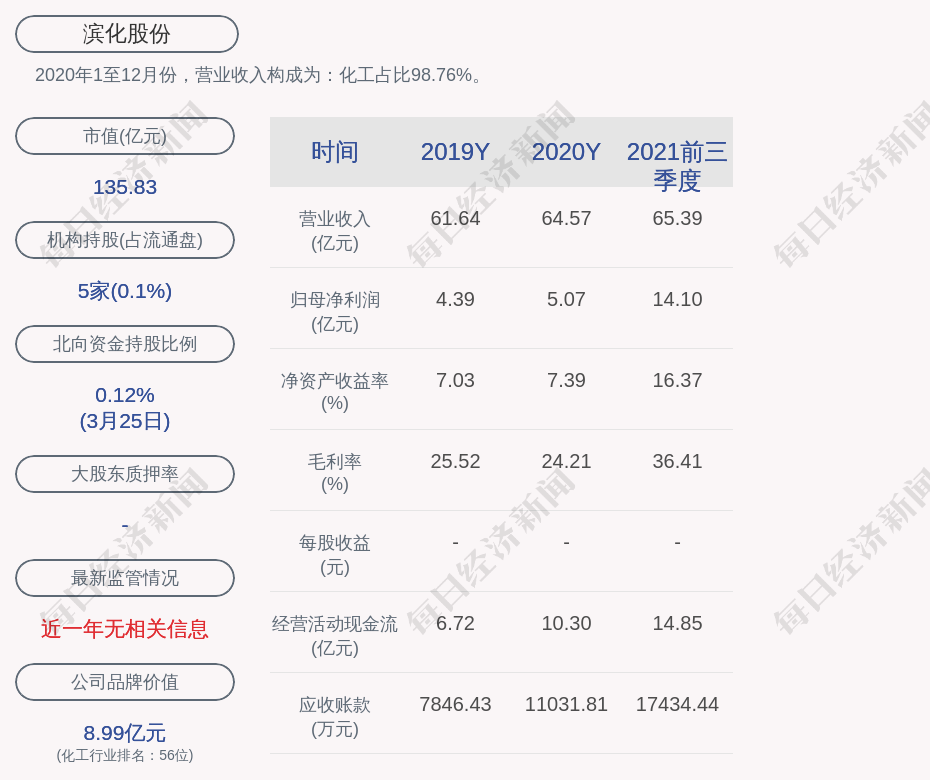Select the 大股东质押率 label pill
The width and height of the screenshot is (930, 780).
point(125,474)
